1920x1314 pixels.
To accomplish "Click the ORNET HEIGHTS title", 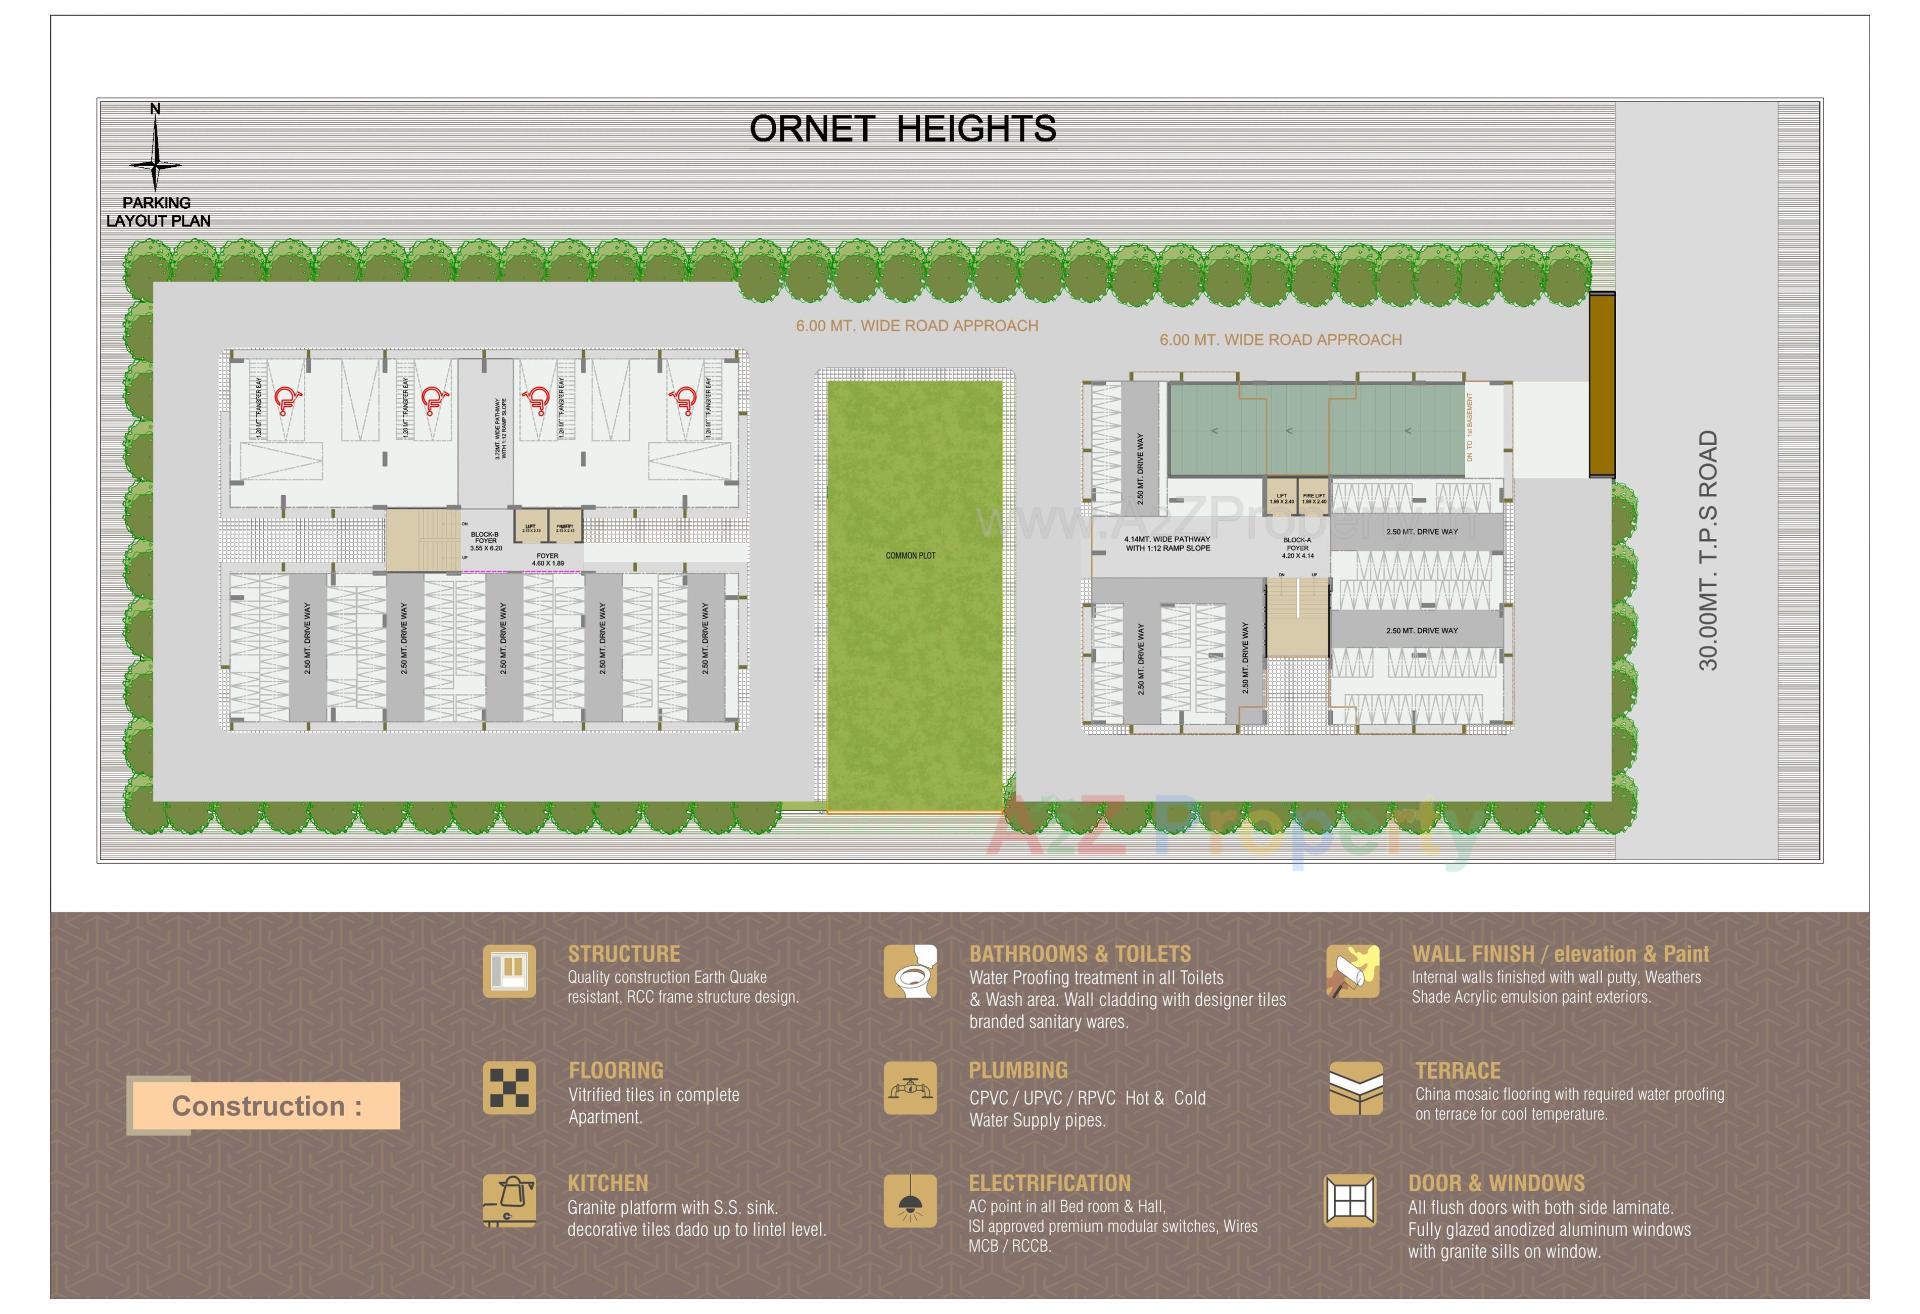I will [903, 128].
